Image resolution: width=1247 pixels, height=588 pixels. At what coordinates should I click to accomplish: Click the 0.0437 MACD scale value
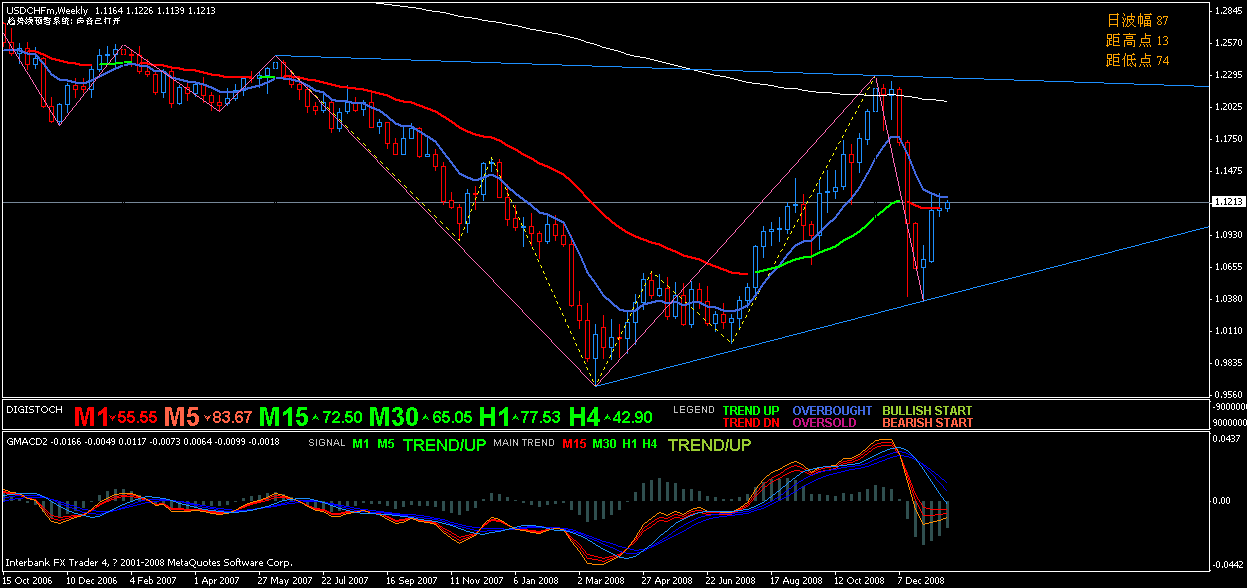point(1227,439)
